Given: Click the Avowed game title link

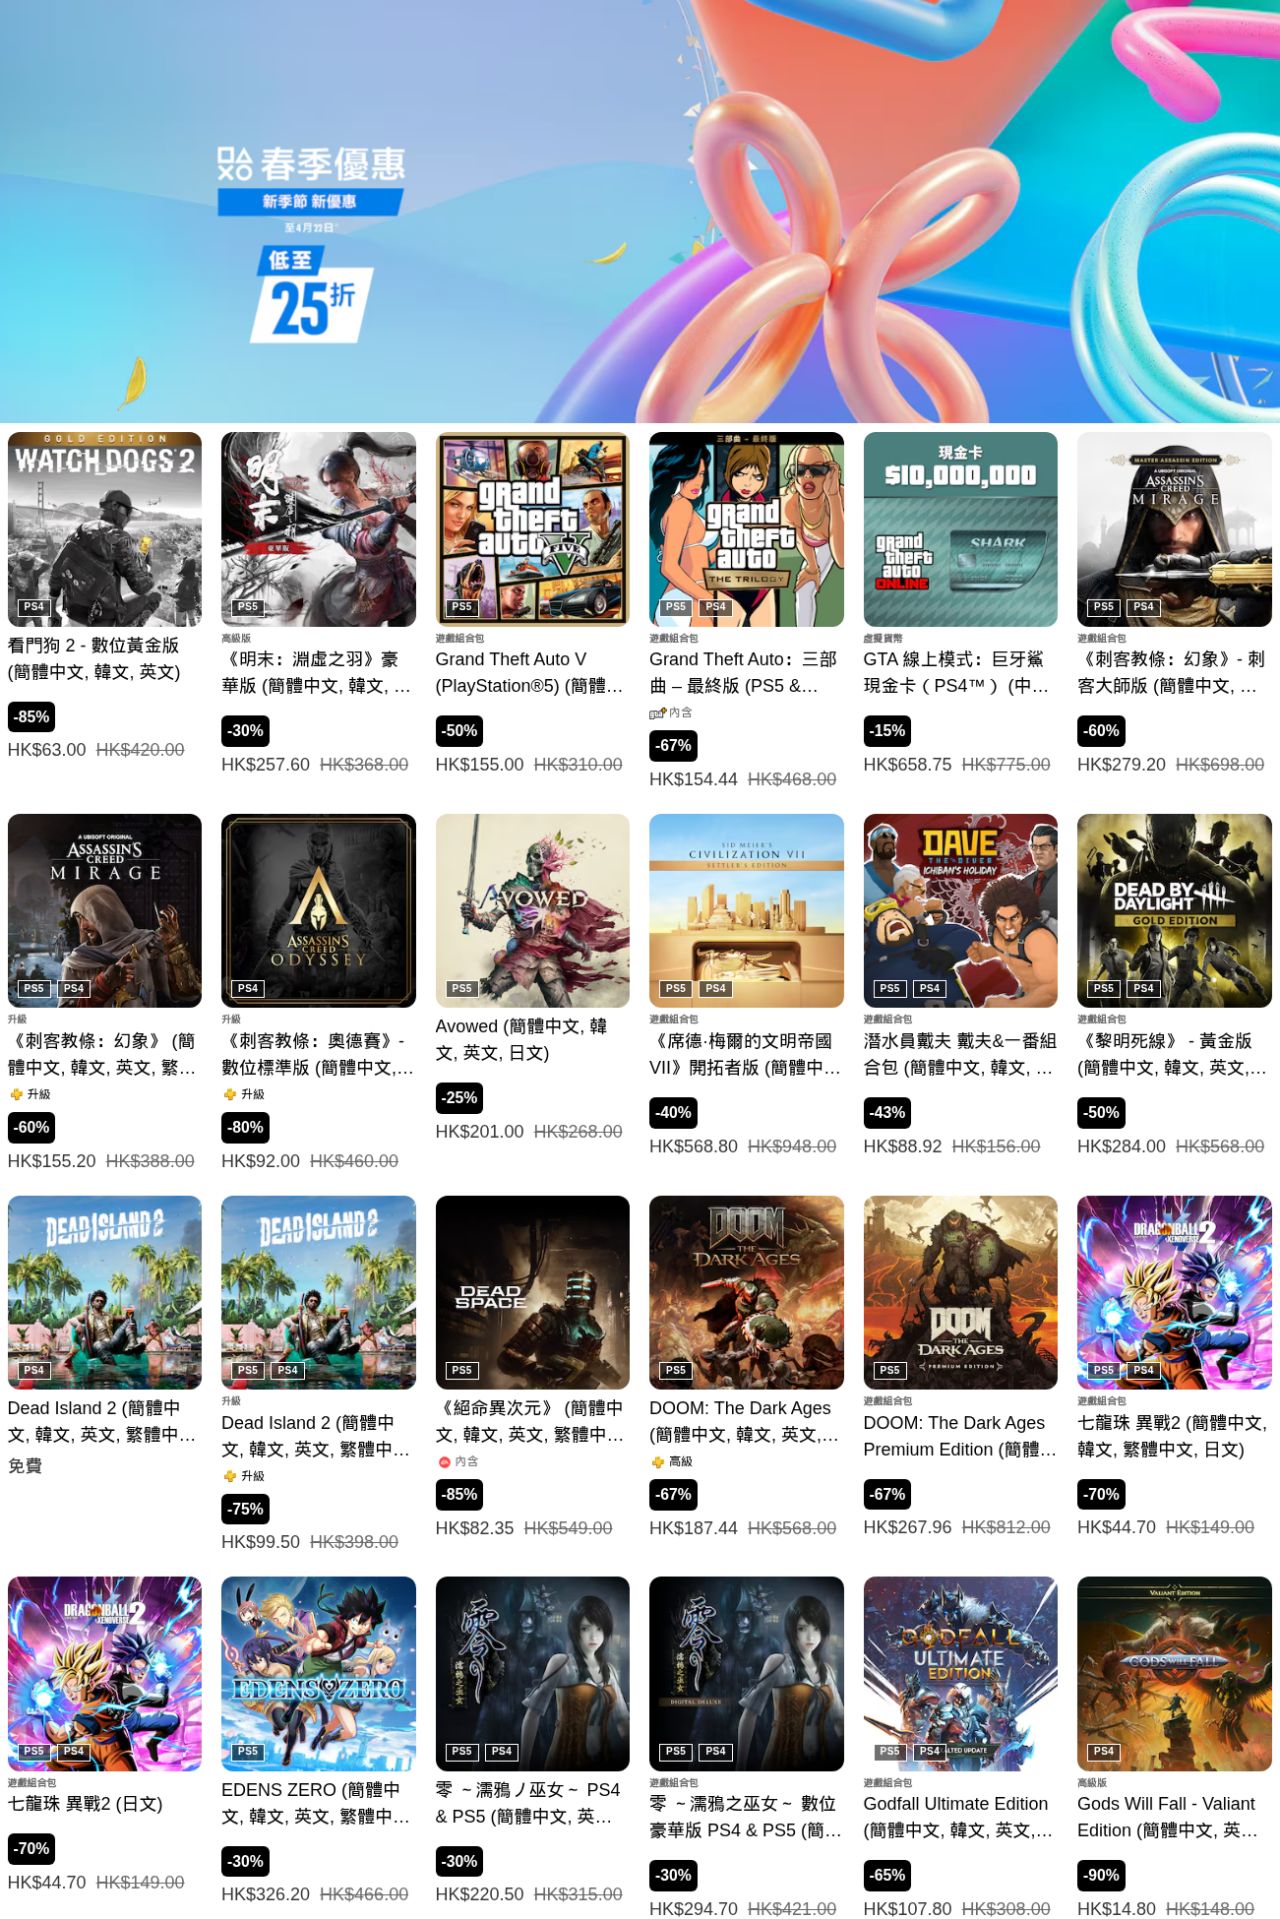Looking at the screenshot, I should pyautogui.click(x=521, y=1039).
